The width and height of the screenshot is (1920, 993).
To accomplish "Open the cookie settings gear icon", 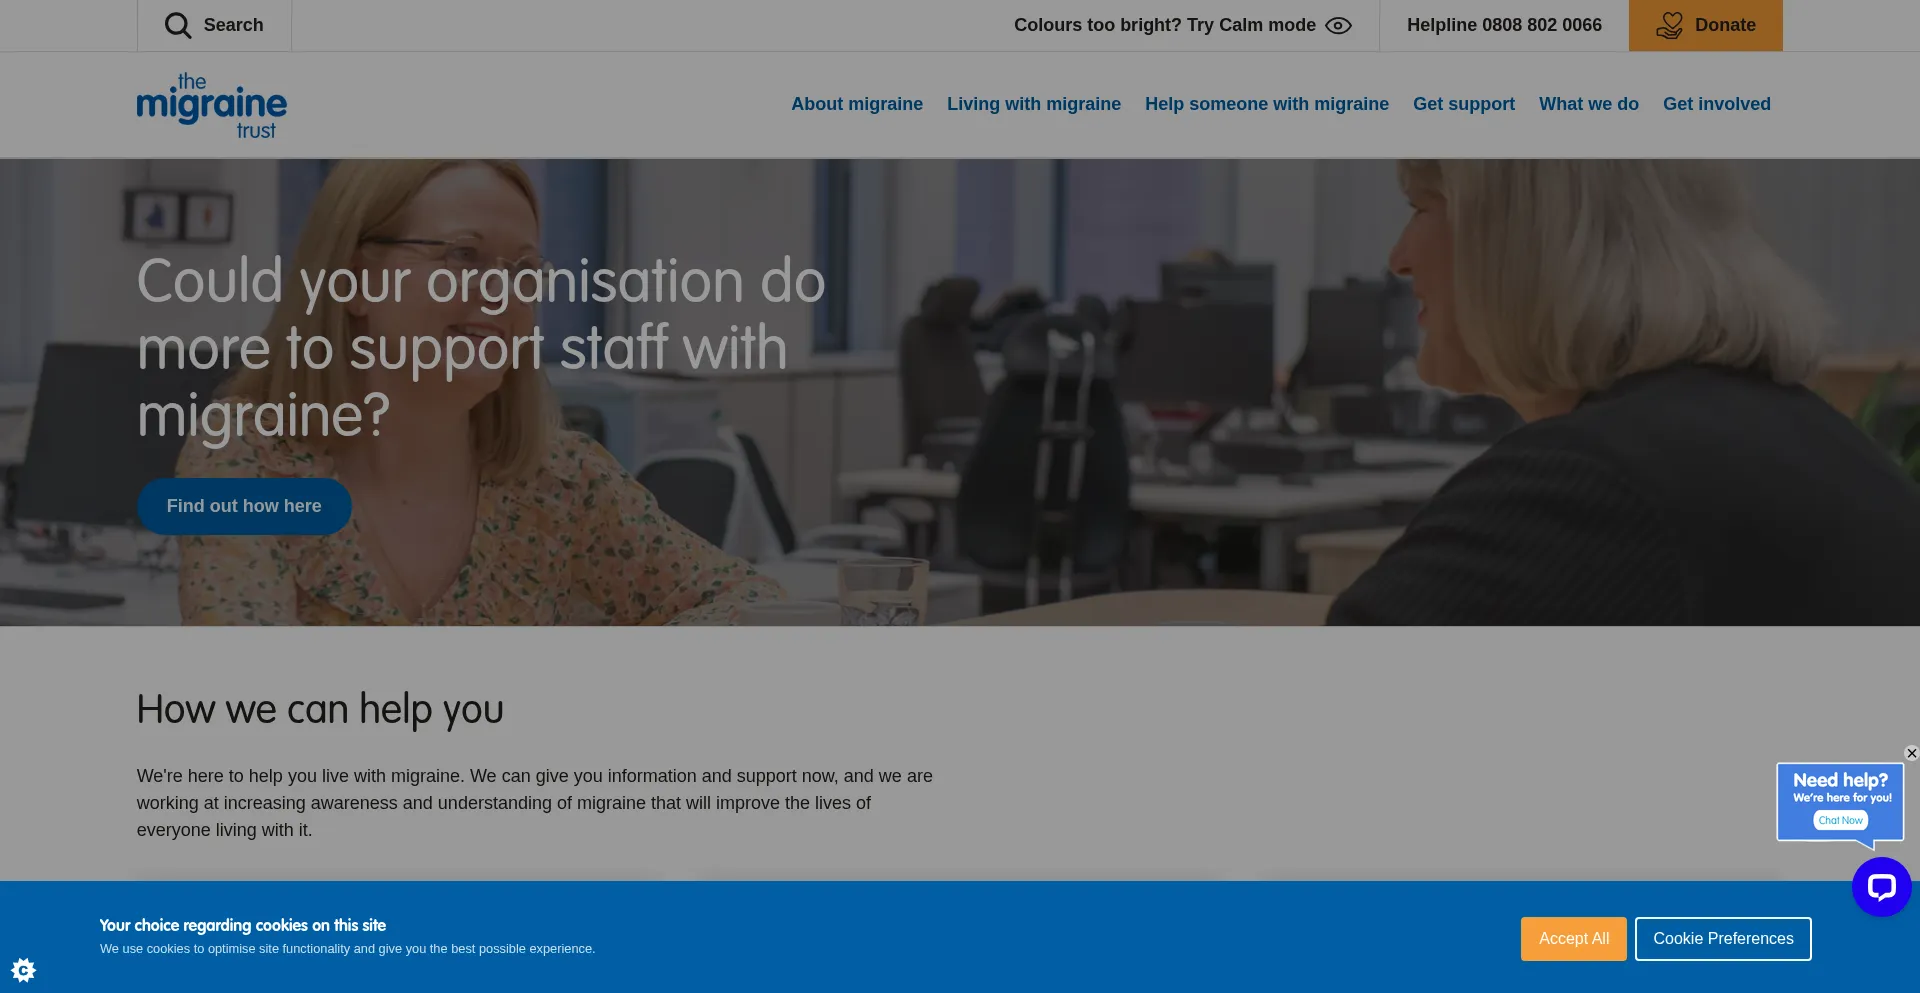I will click(x=22, y=969).
